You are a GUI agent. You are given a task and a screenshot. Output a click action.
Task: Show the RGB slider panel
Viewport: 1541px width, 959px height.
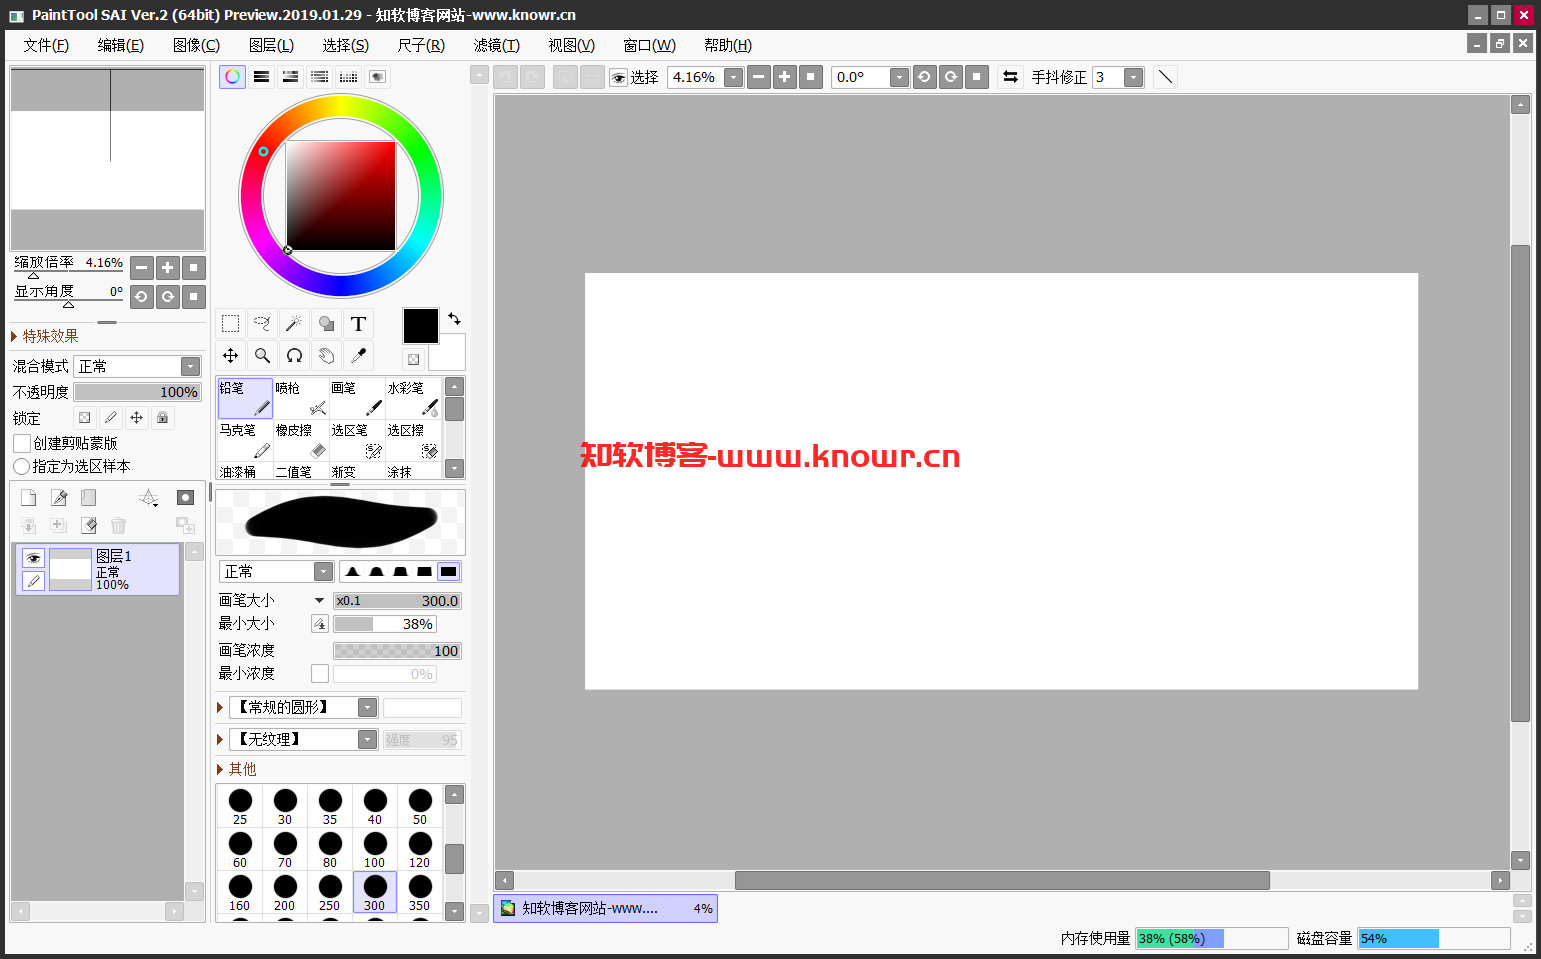pos(261,77)
